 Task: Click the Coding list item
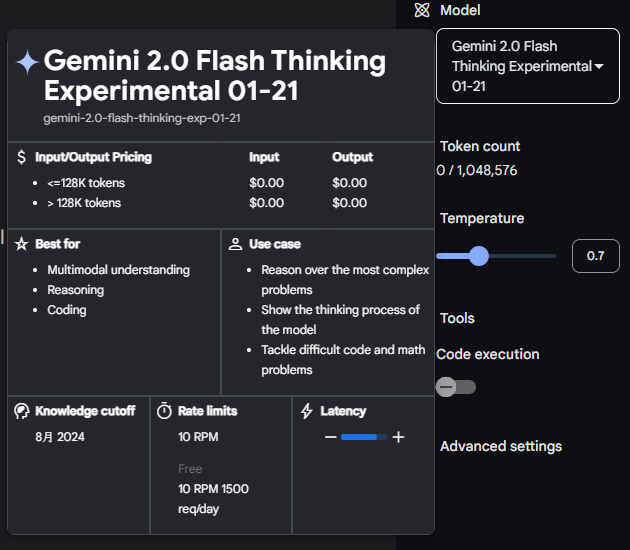click(67, 310)
